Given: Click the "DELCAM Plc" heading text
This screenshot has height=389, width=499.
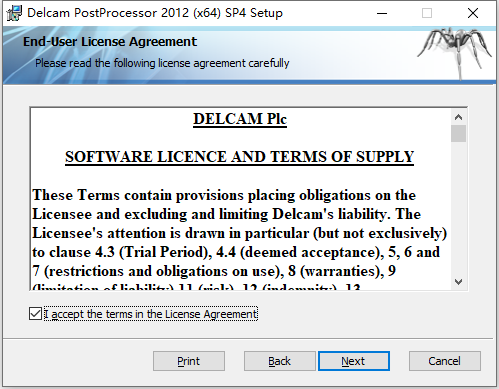Looking at the screenshot, I should pos(240,119).
